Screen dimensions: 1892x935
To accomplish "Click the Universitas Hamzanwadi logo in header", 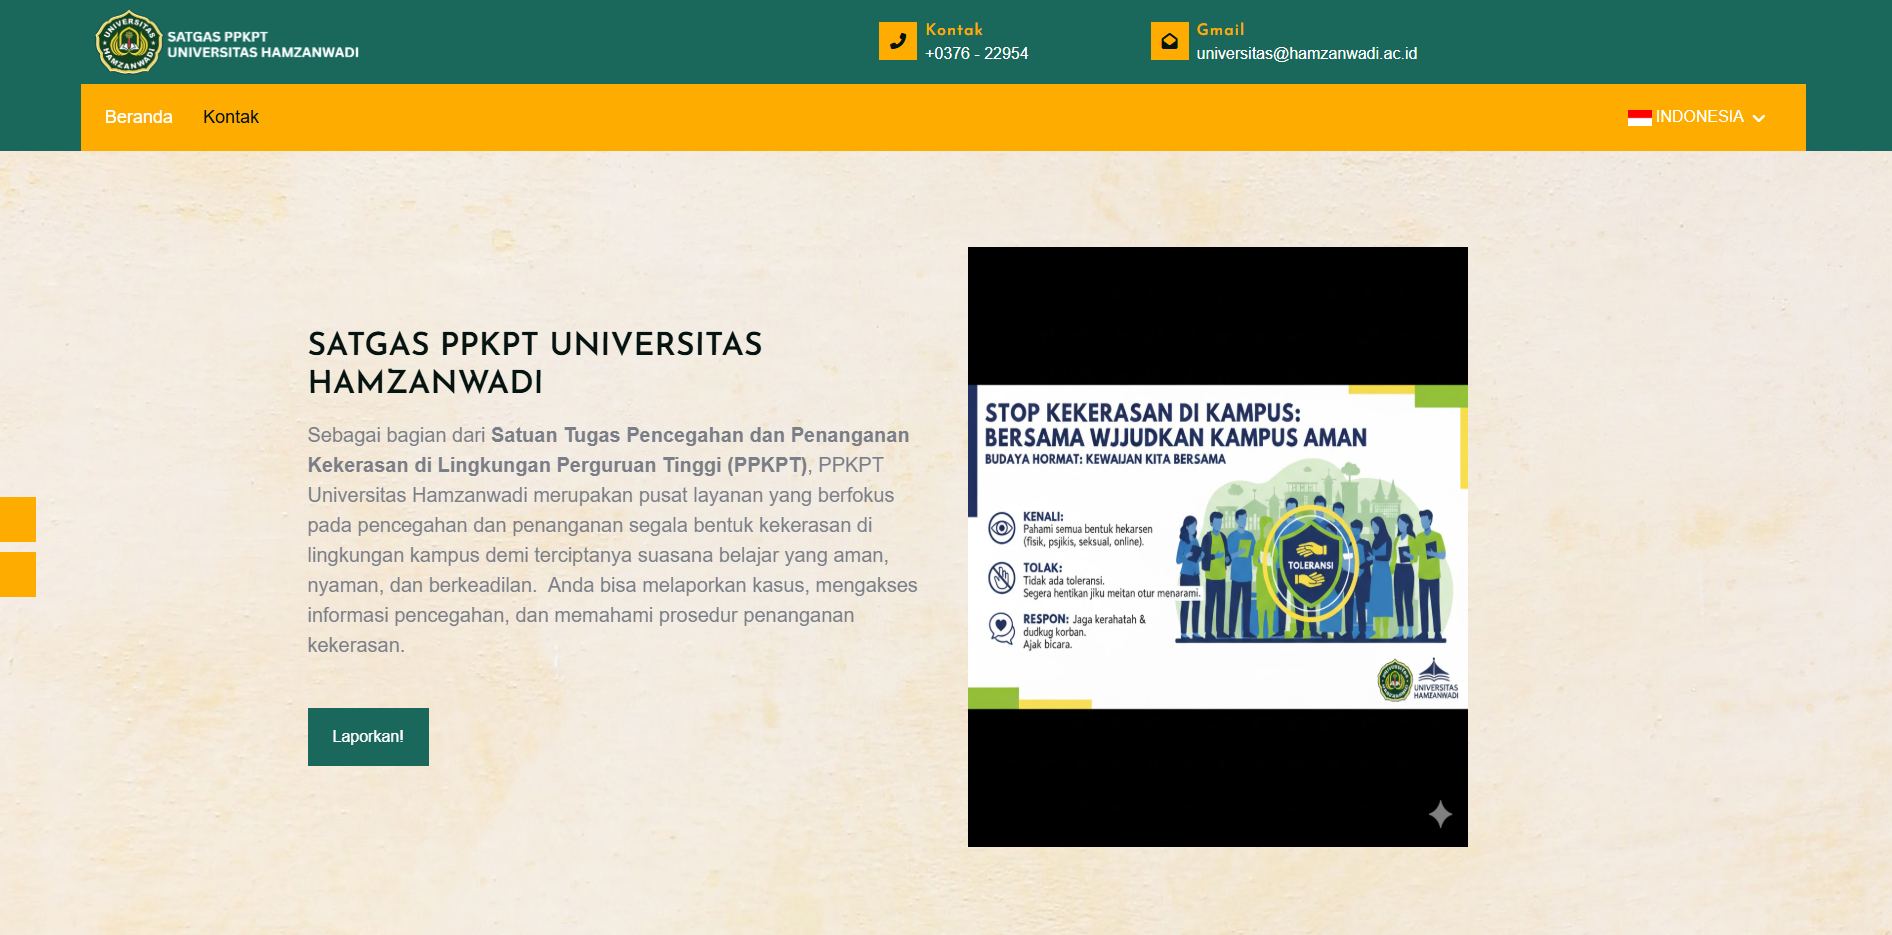I will pos(128,43).
